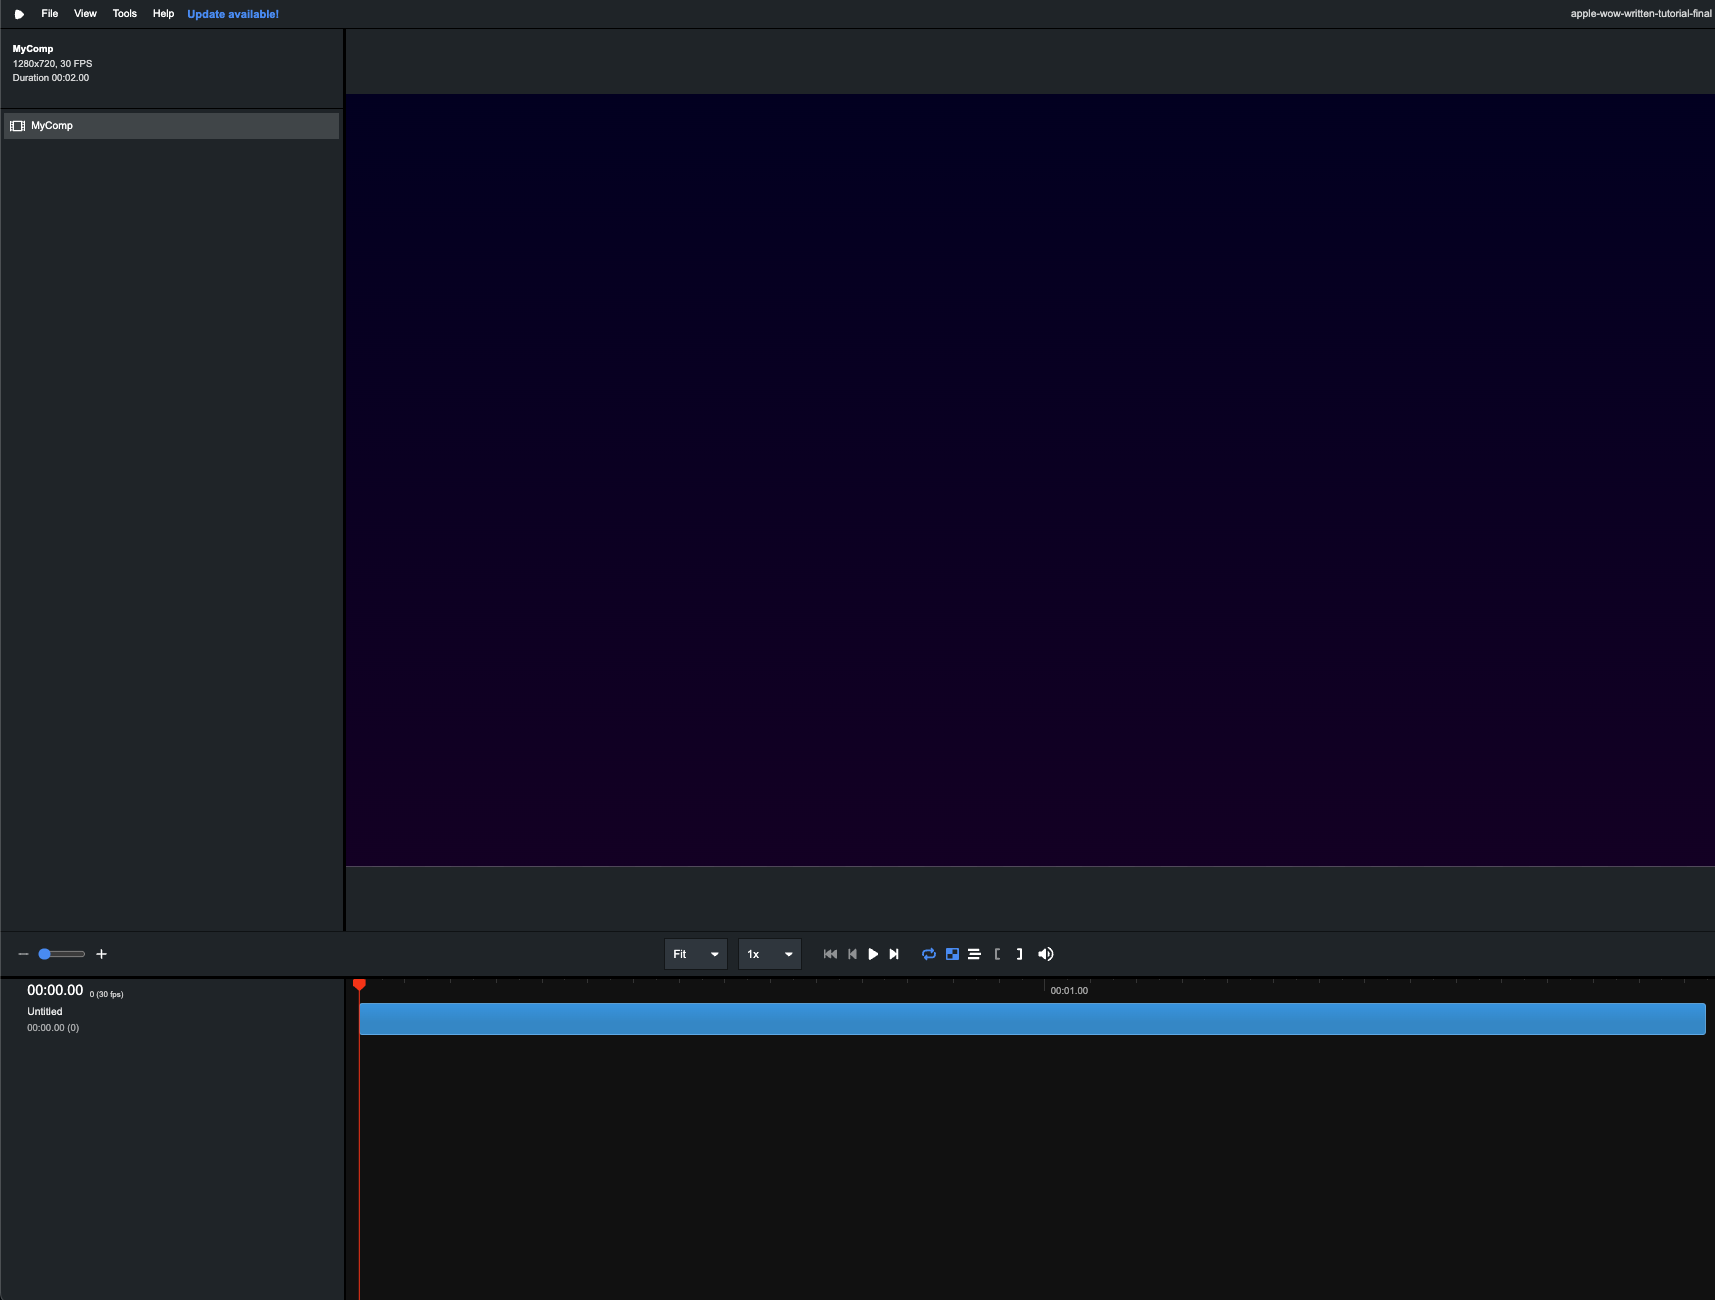Image resolution: width=1715 pixels, height=1300 pixels.
Task: Click the timeline zoom slider handle
Action: coord(45,954)
